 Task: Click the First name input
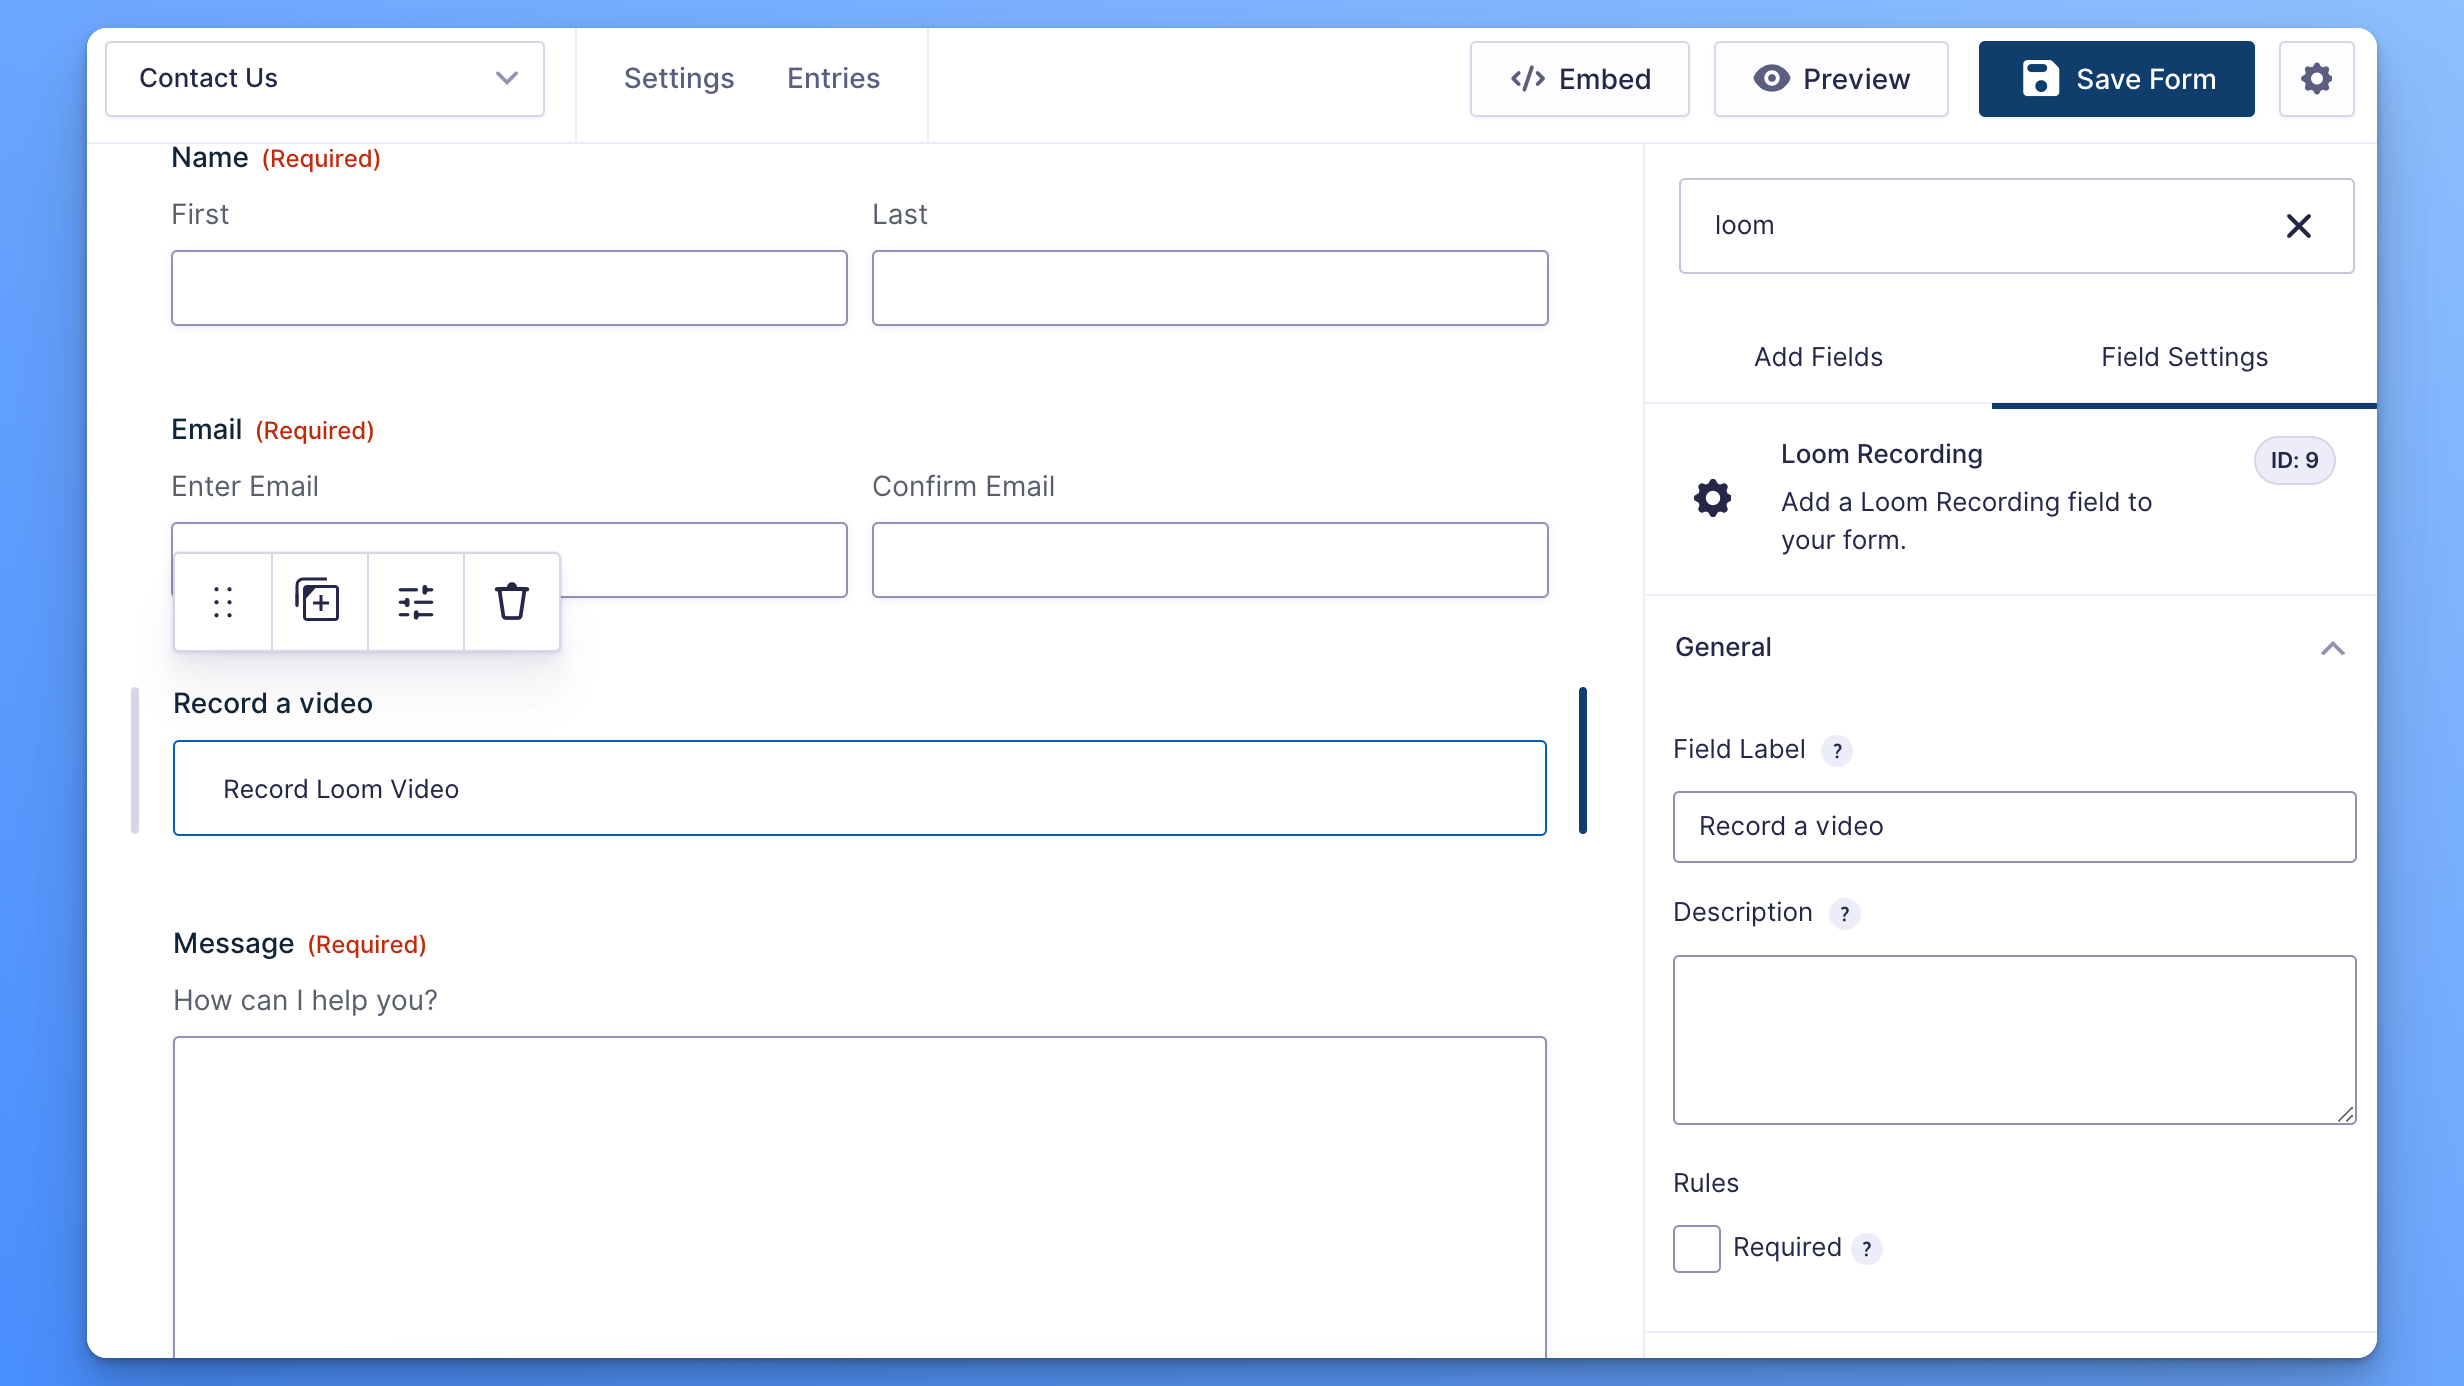click(x=509, y=288)
